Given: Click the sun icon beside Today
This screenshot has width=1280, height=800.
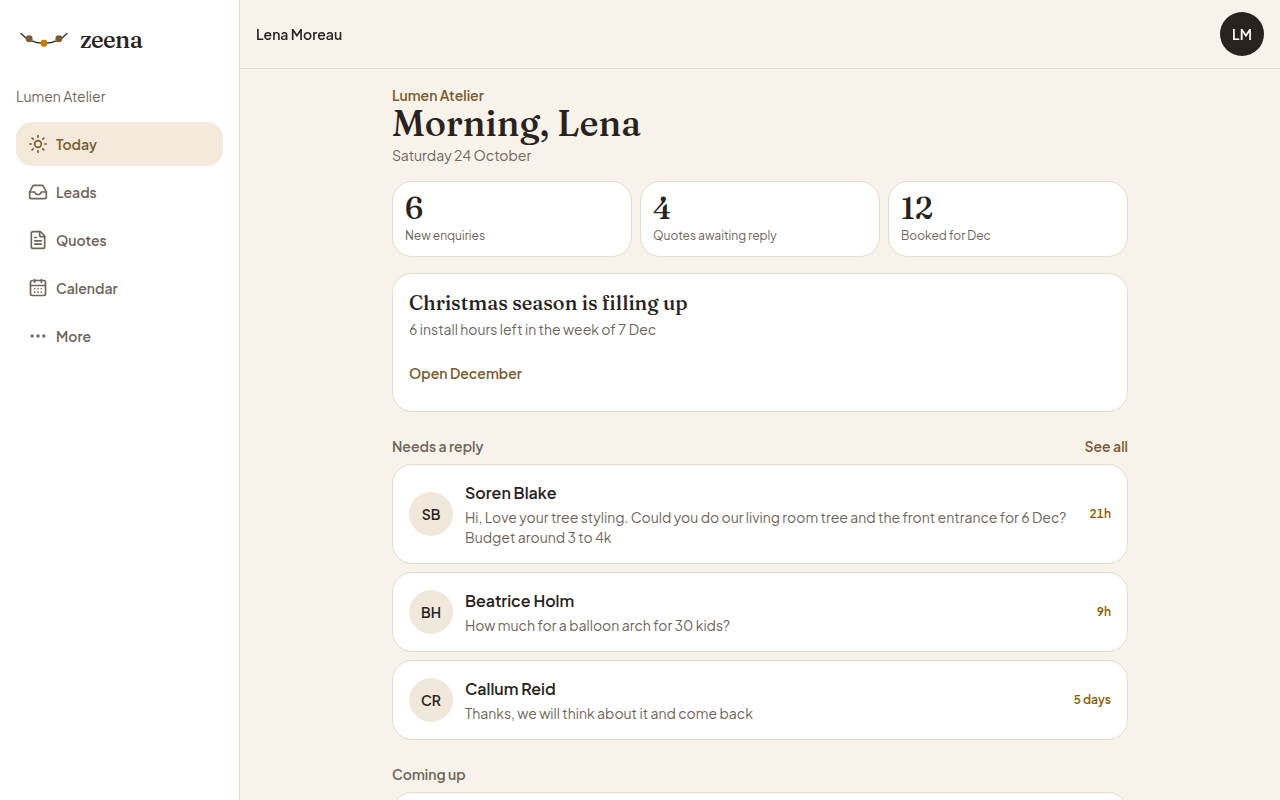Looking at the screenshot, I should point(38,144).
